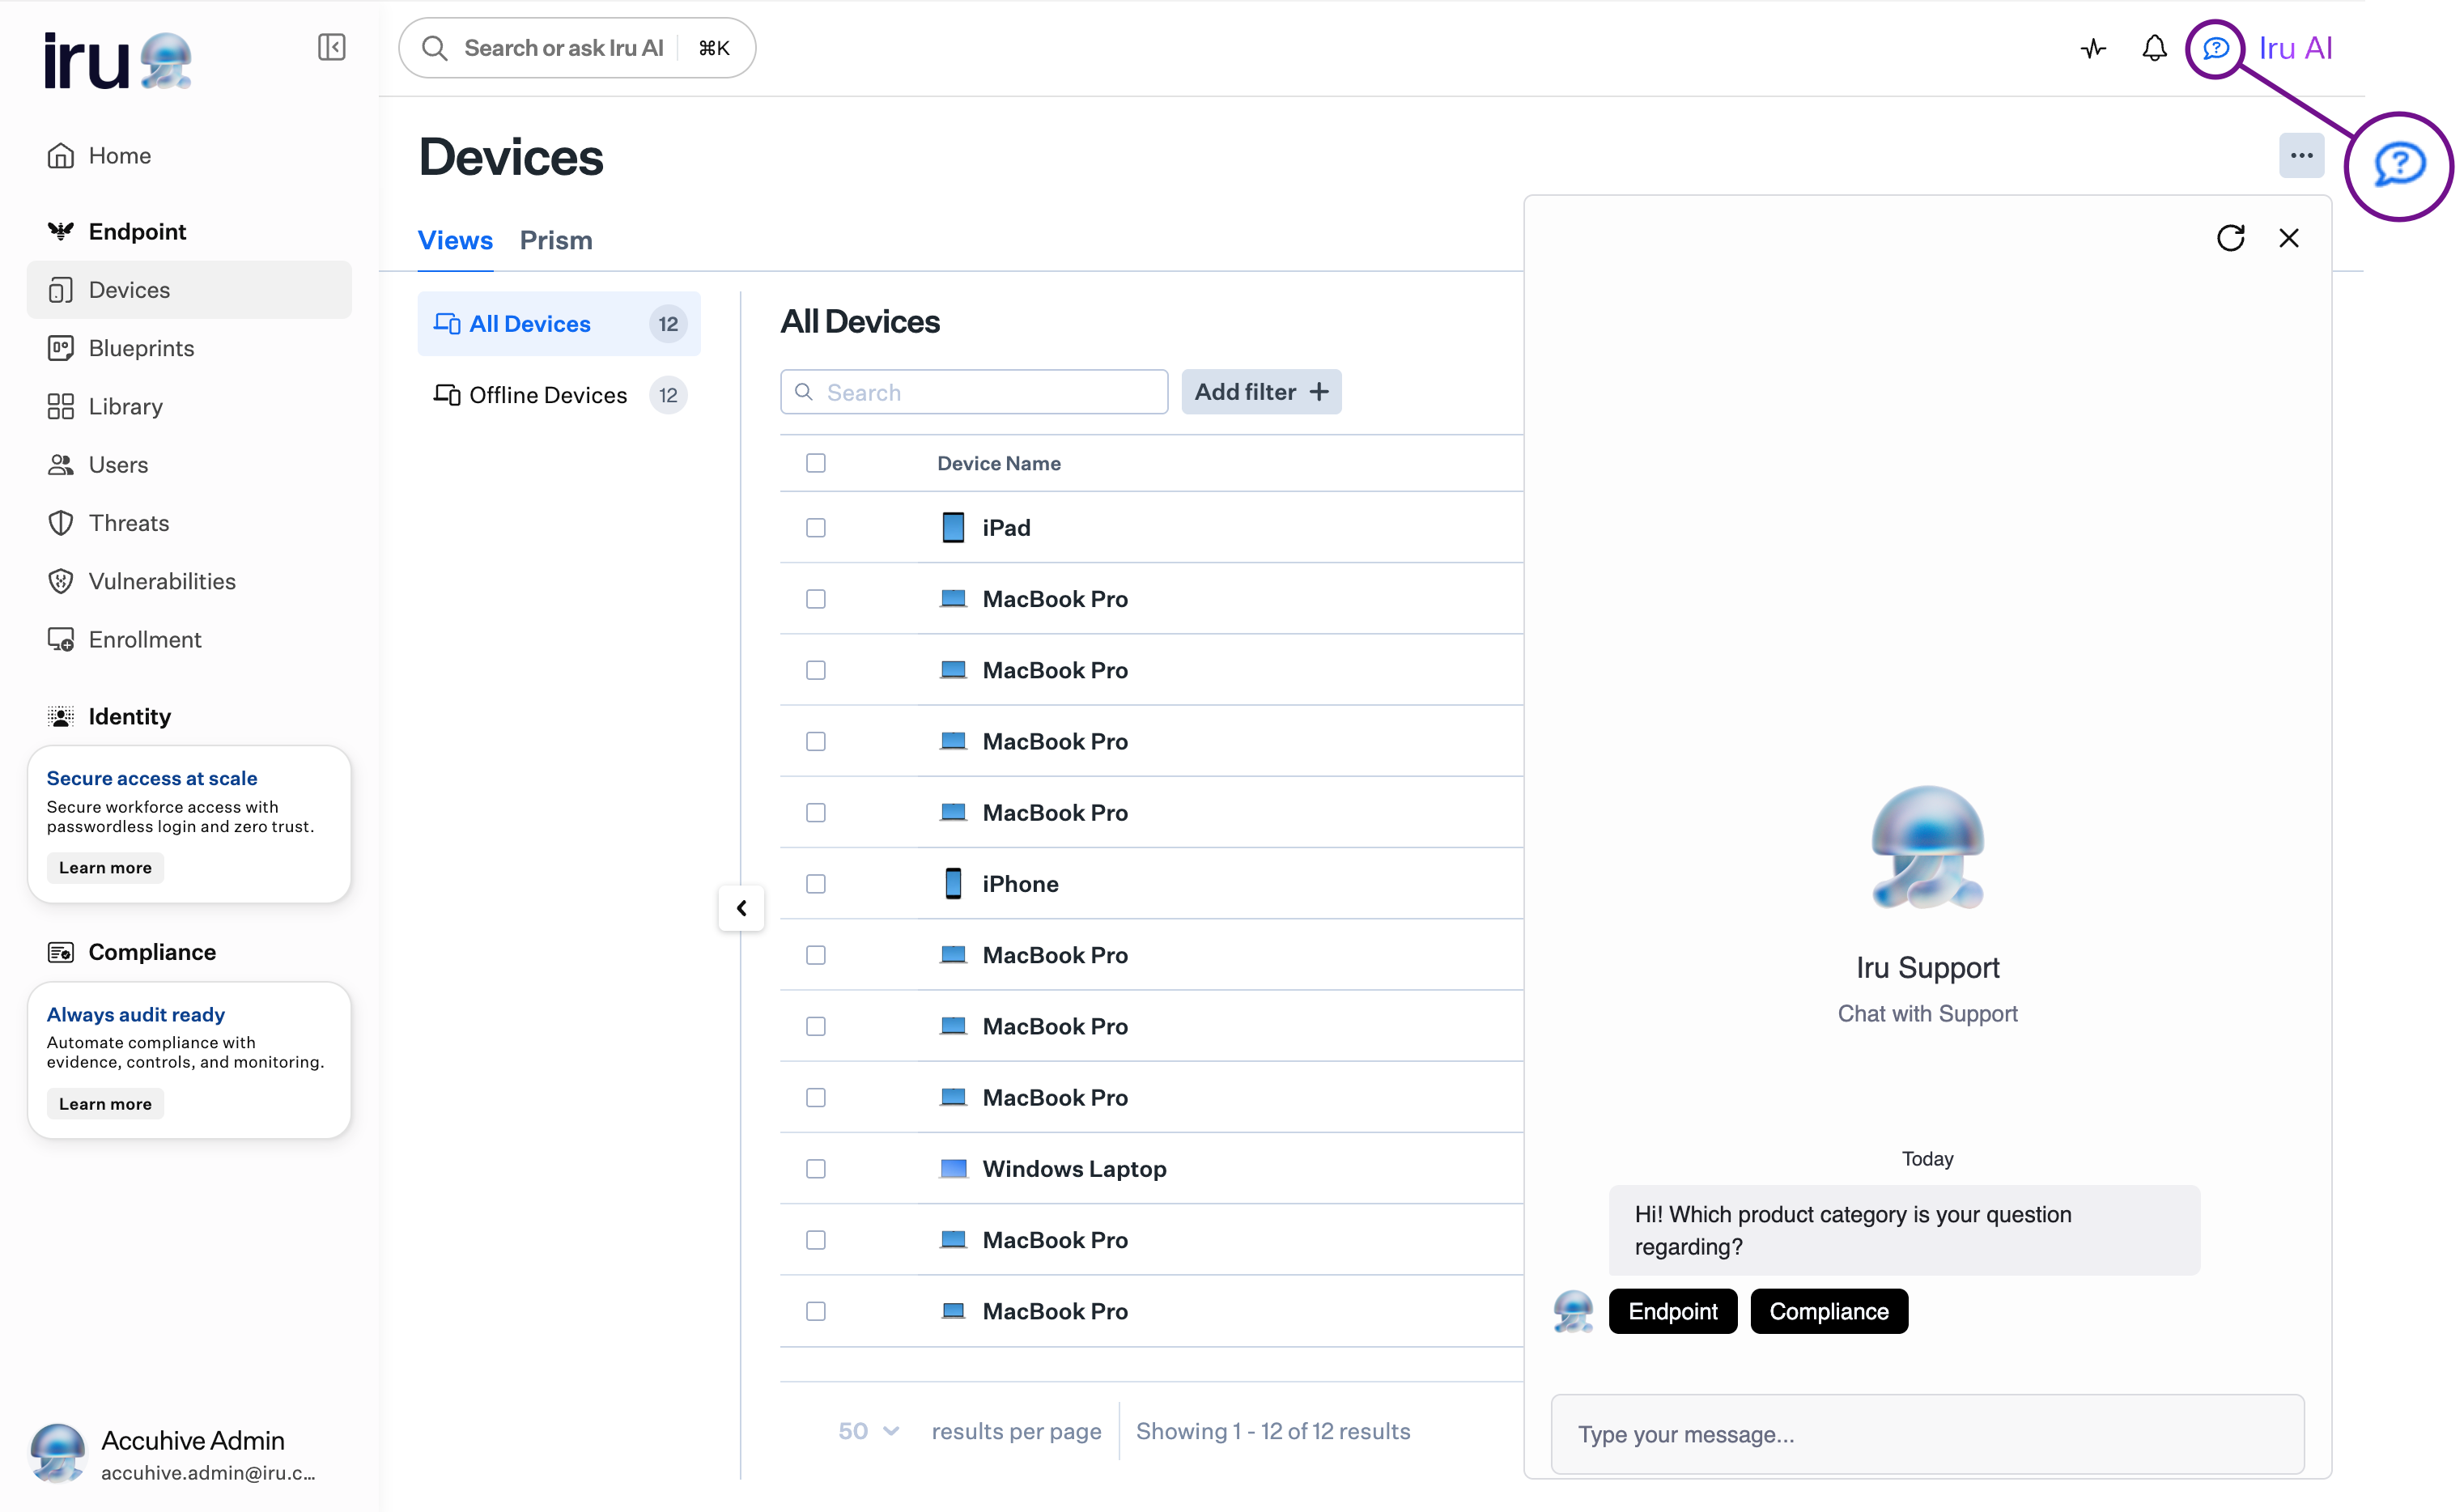Open the three-dots more options button
Screen dimensions: 2464x1512
tap(2301, 156)
